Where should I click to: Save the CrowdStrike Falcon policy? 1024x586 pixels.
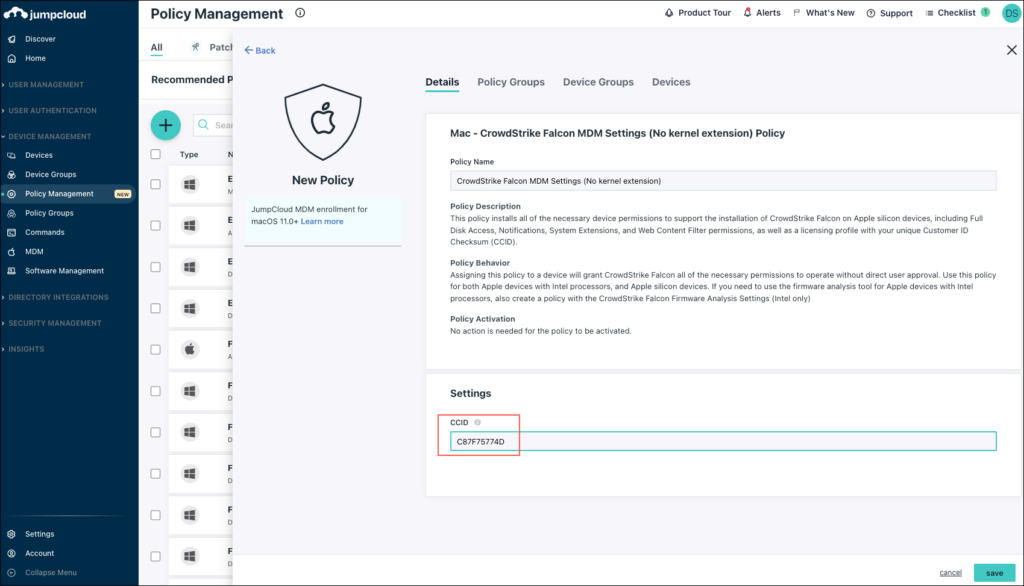click(993, 572)
